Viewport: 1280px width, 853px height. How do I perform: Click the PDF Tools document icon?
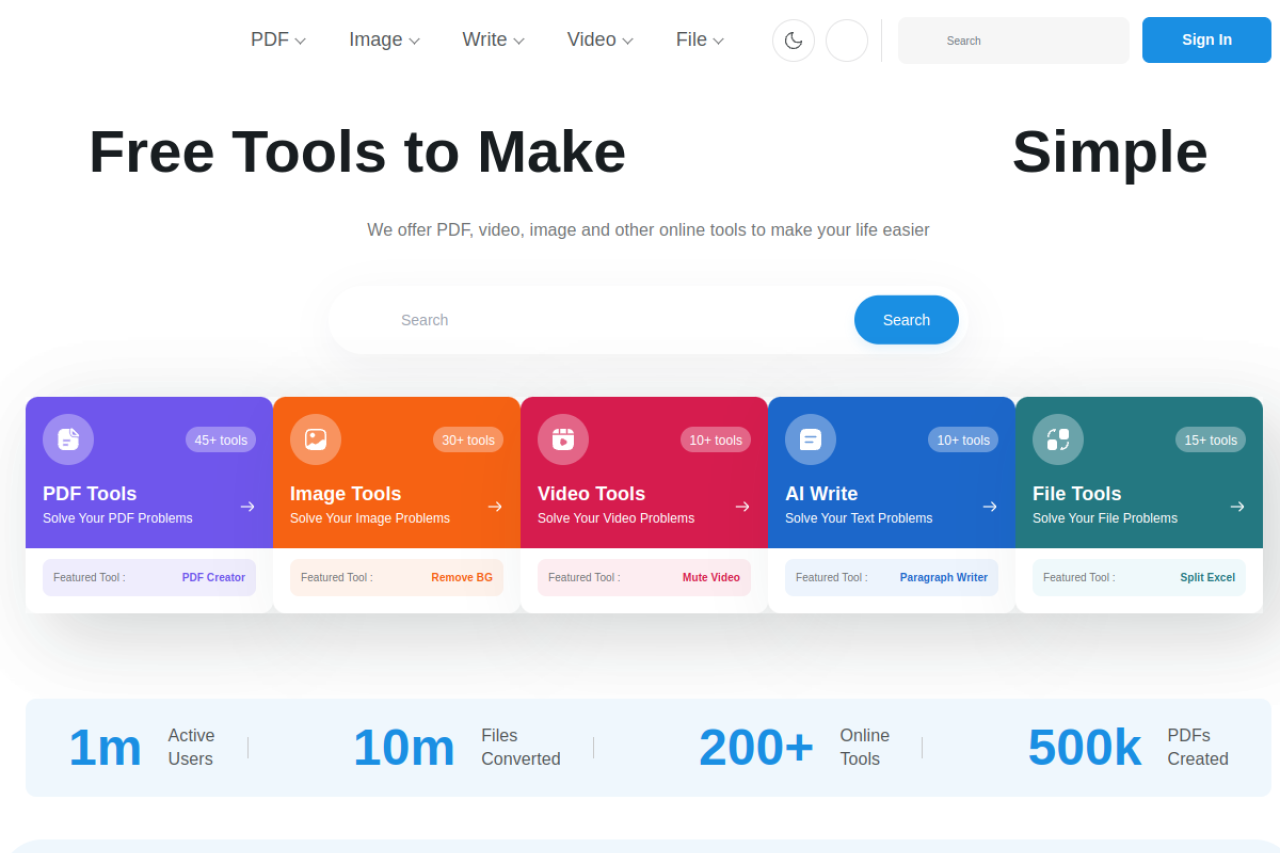pos(68,439)
